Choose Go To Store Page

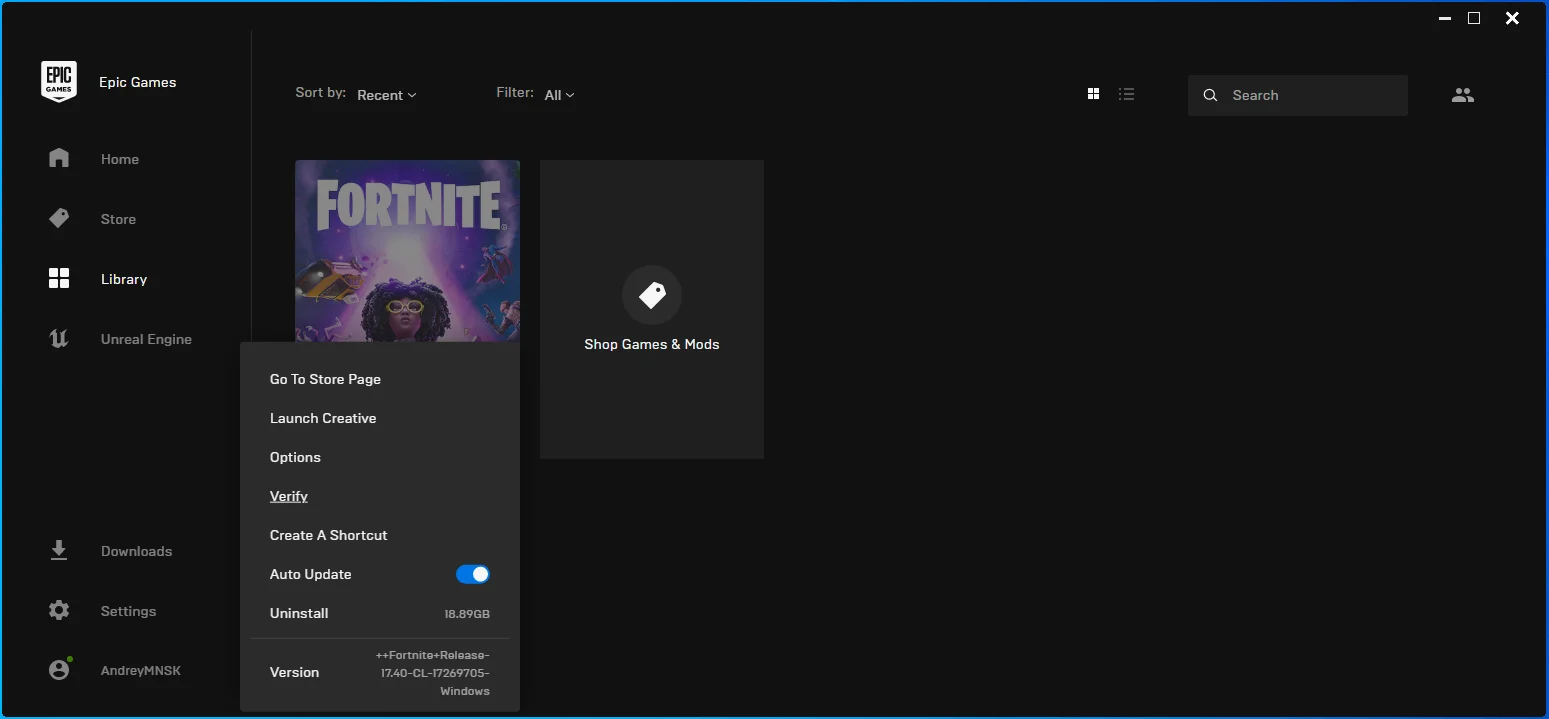325,379
